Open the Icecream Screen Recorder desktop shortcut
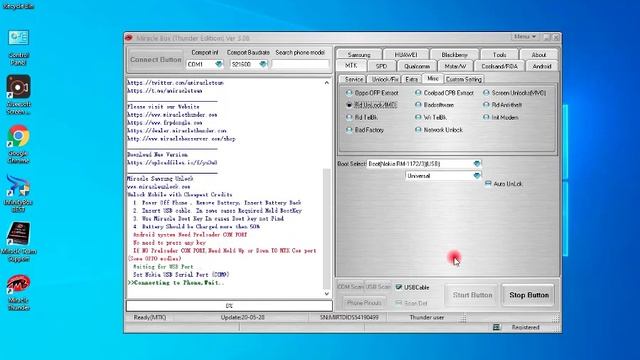 18,95
